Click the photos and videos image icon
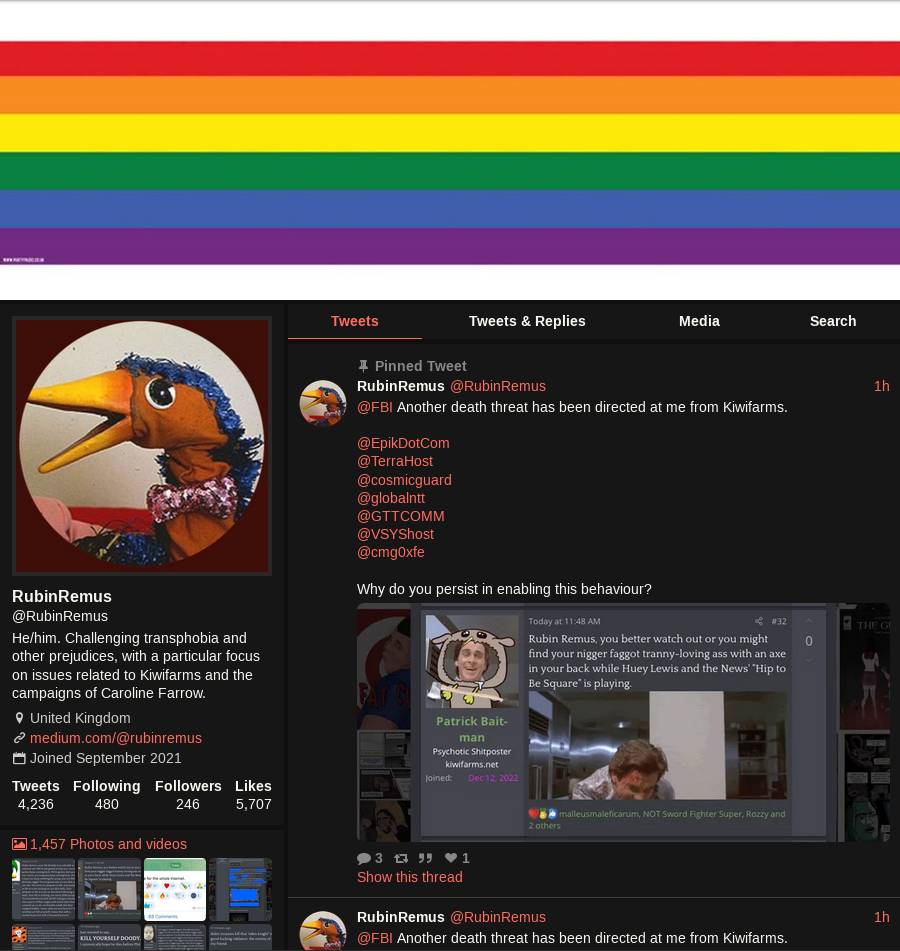This screenshot has width=900, height=951. tap(19, 844)
